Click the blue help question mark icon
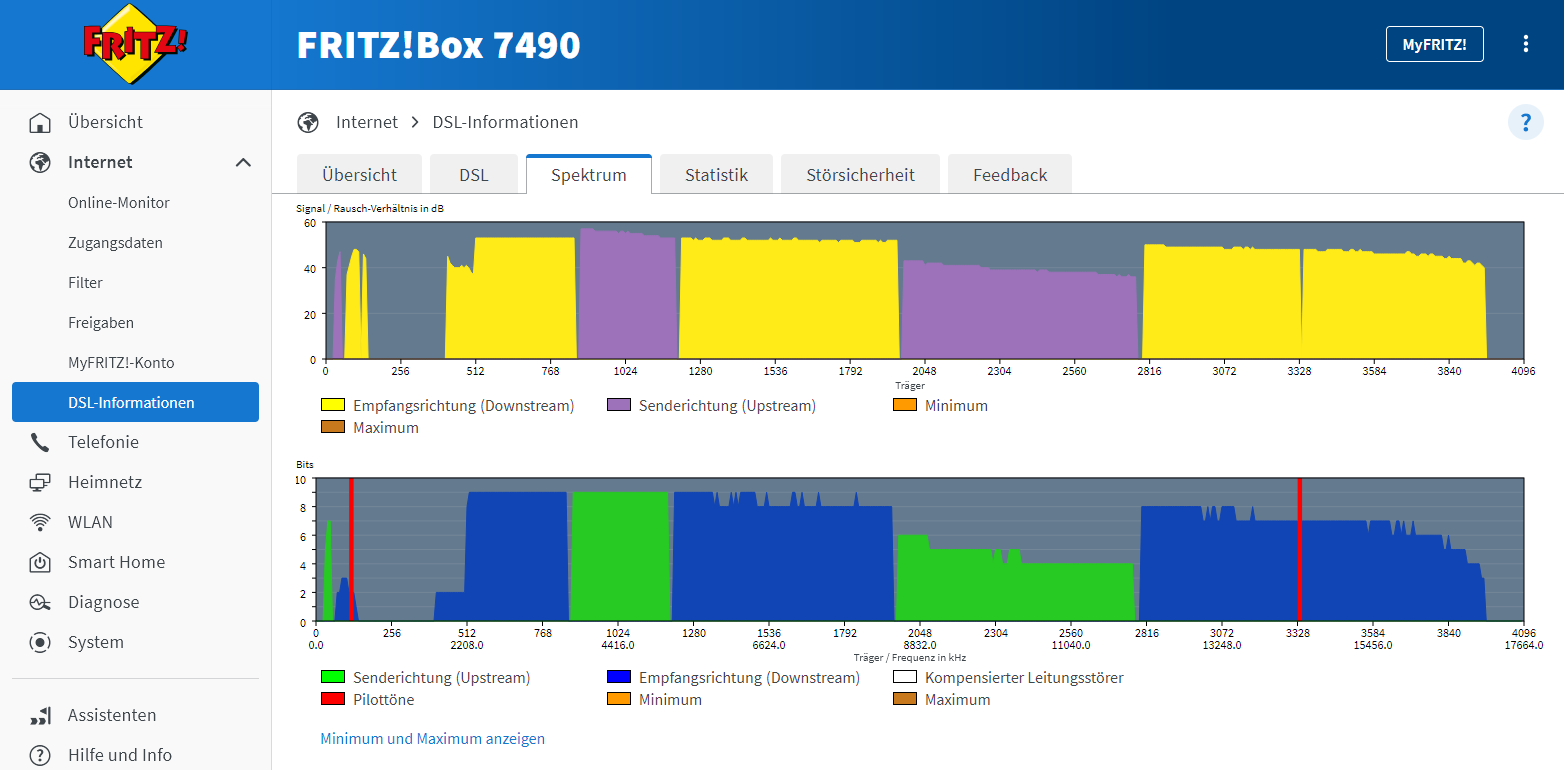Viewport: 1564px width, 770px height. pos(1525,123)
